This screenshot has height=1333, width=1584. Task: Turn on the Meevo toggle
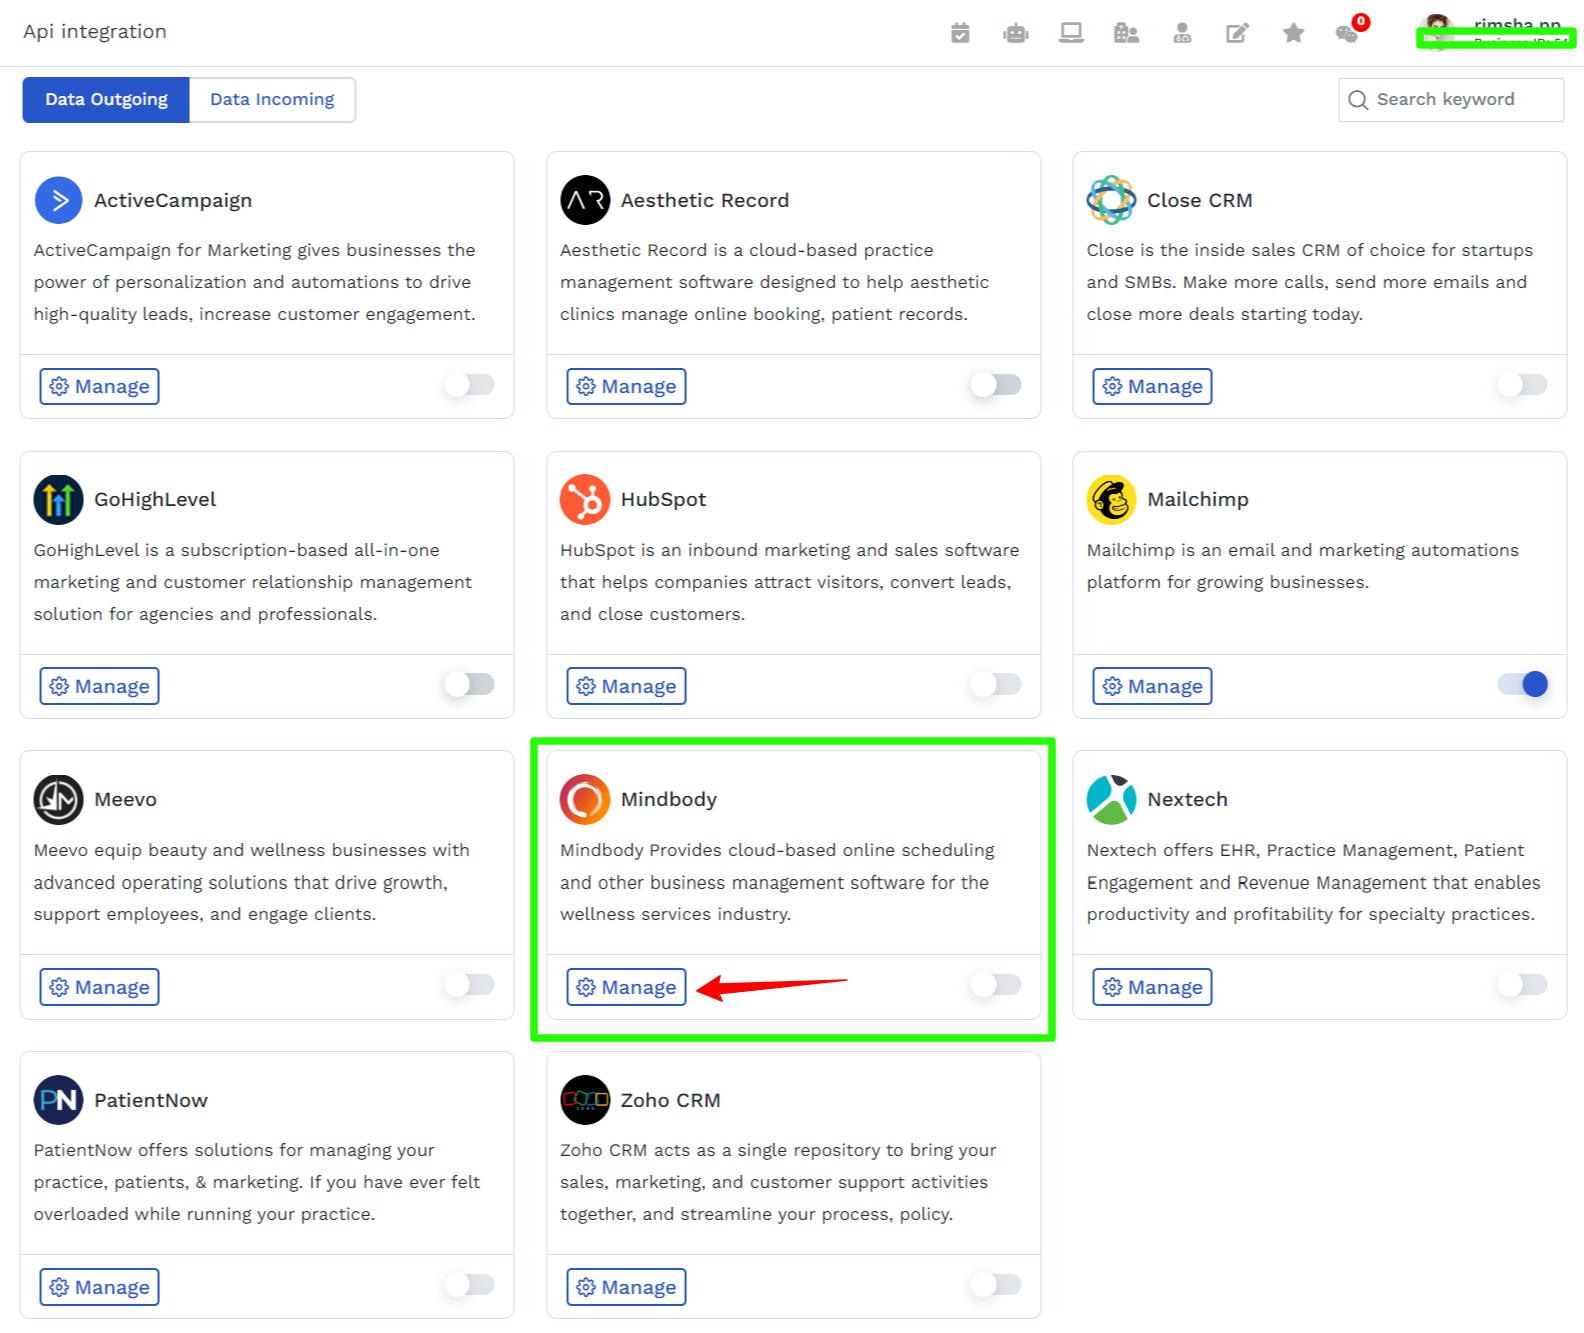point(470,985)
